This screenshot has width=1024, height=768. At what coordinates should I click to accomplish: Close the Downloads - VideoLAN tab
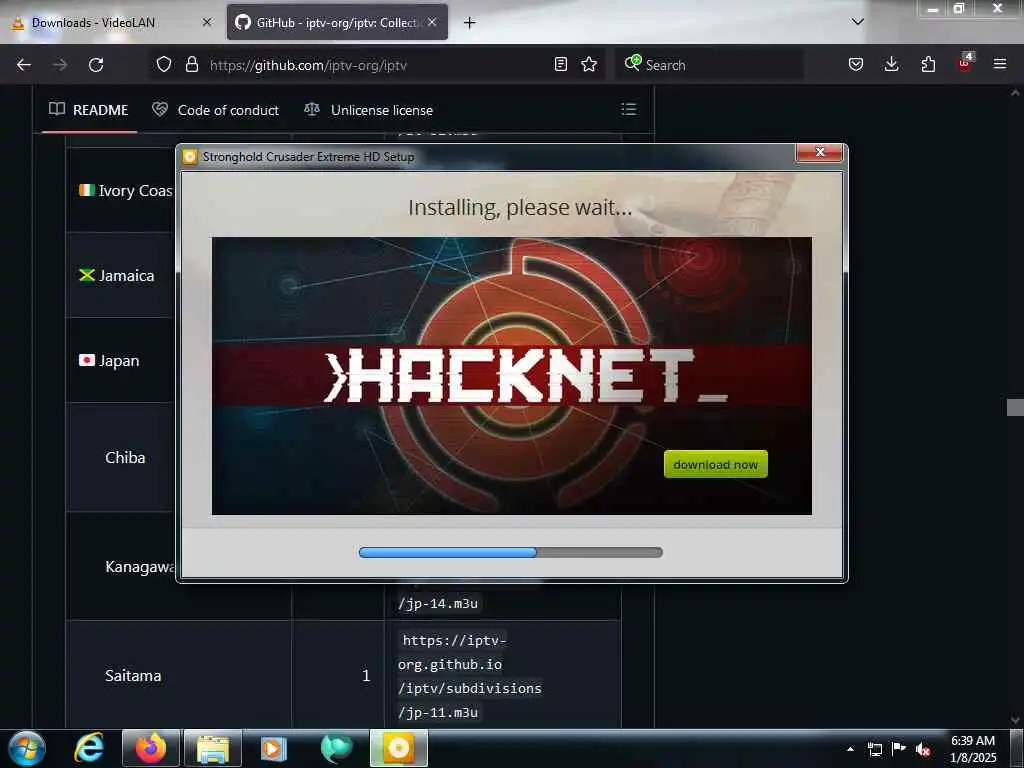point(207,22)
